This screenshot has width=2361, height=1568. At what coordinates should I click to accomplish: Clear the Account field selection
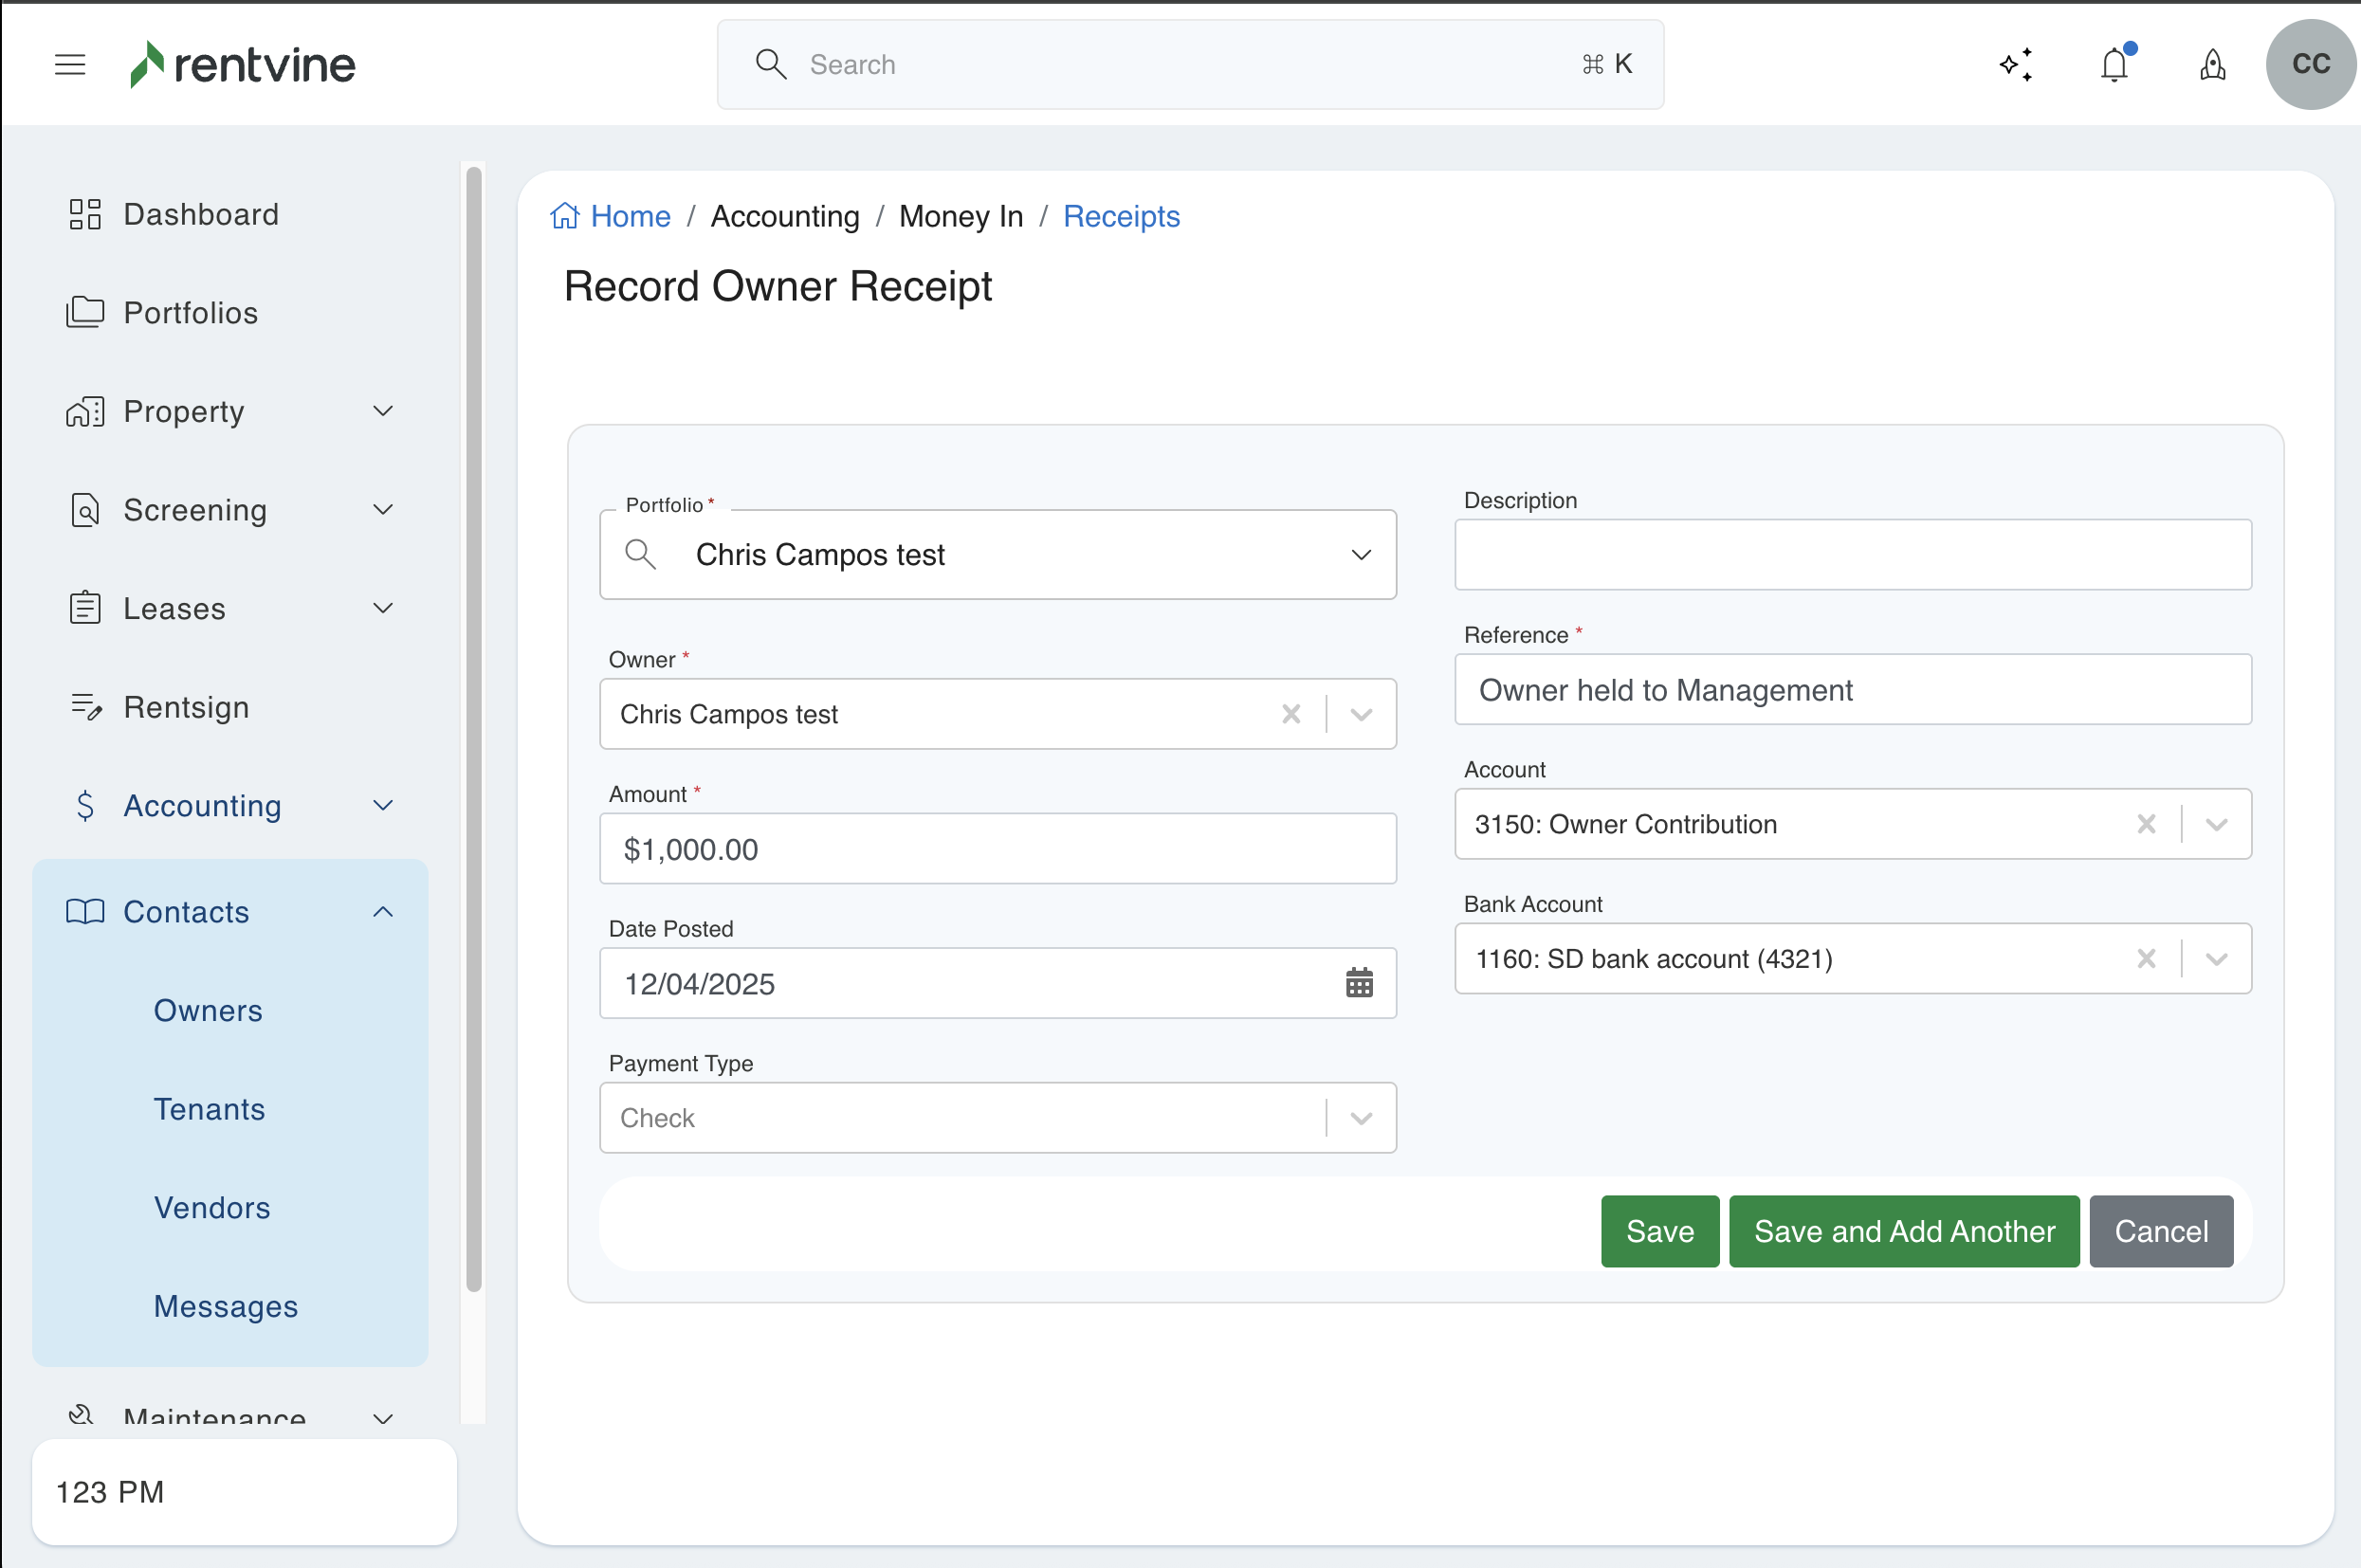tap(2146, 824)
